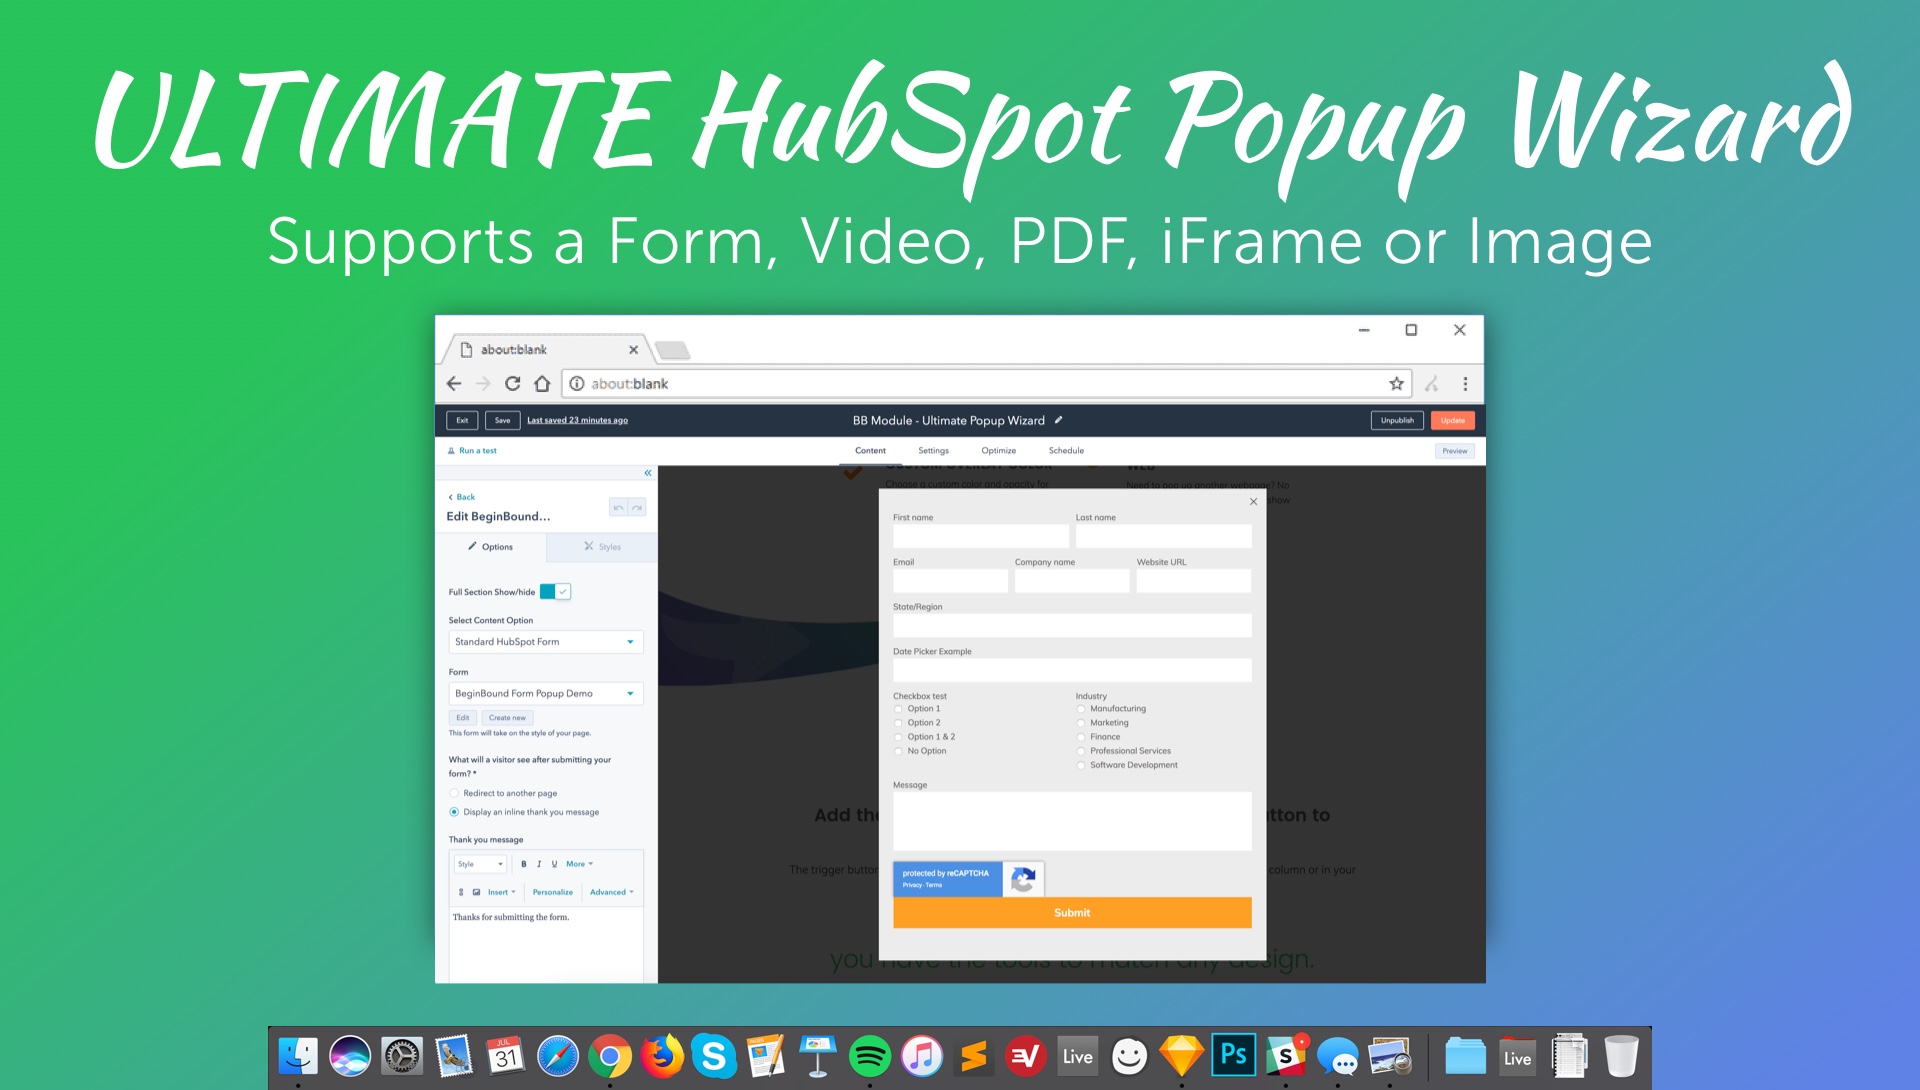This screenshot has height=1090, width=1920.
Task: Submit the popup form
Action: pos(1072,913)
